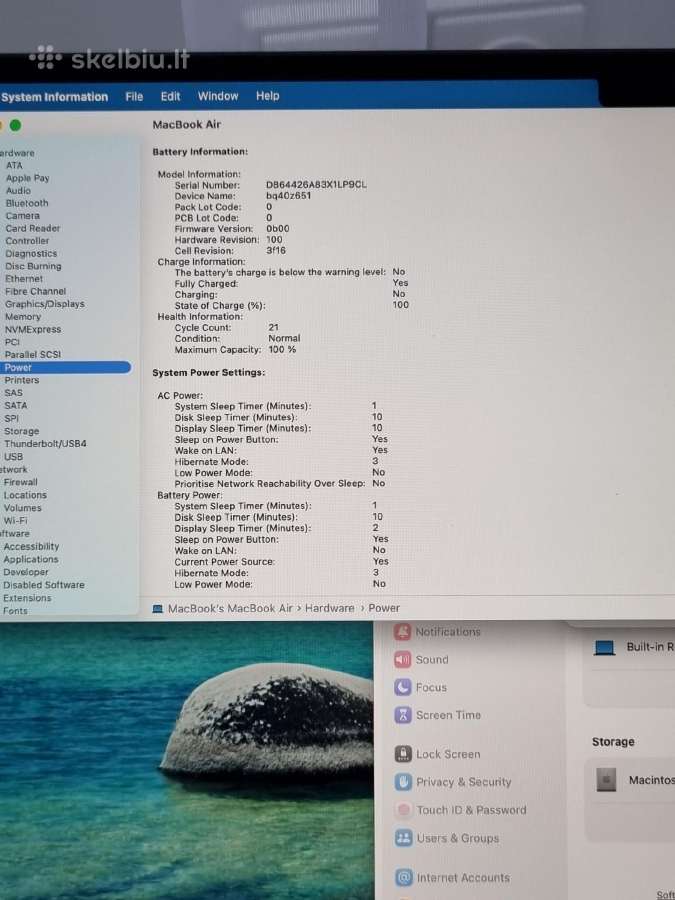Viewport: 675px width, 900px height.
Task: Select Apple Pay in the sidebar
Action: [28, 178]
